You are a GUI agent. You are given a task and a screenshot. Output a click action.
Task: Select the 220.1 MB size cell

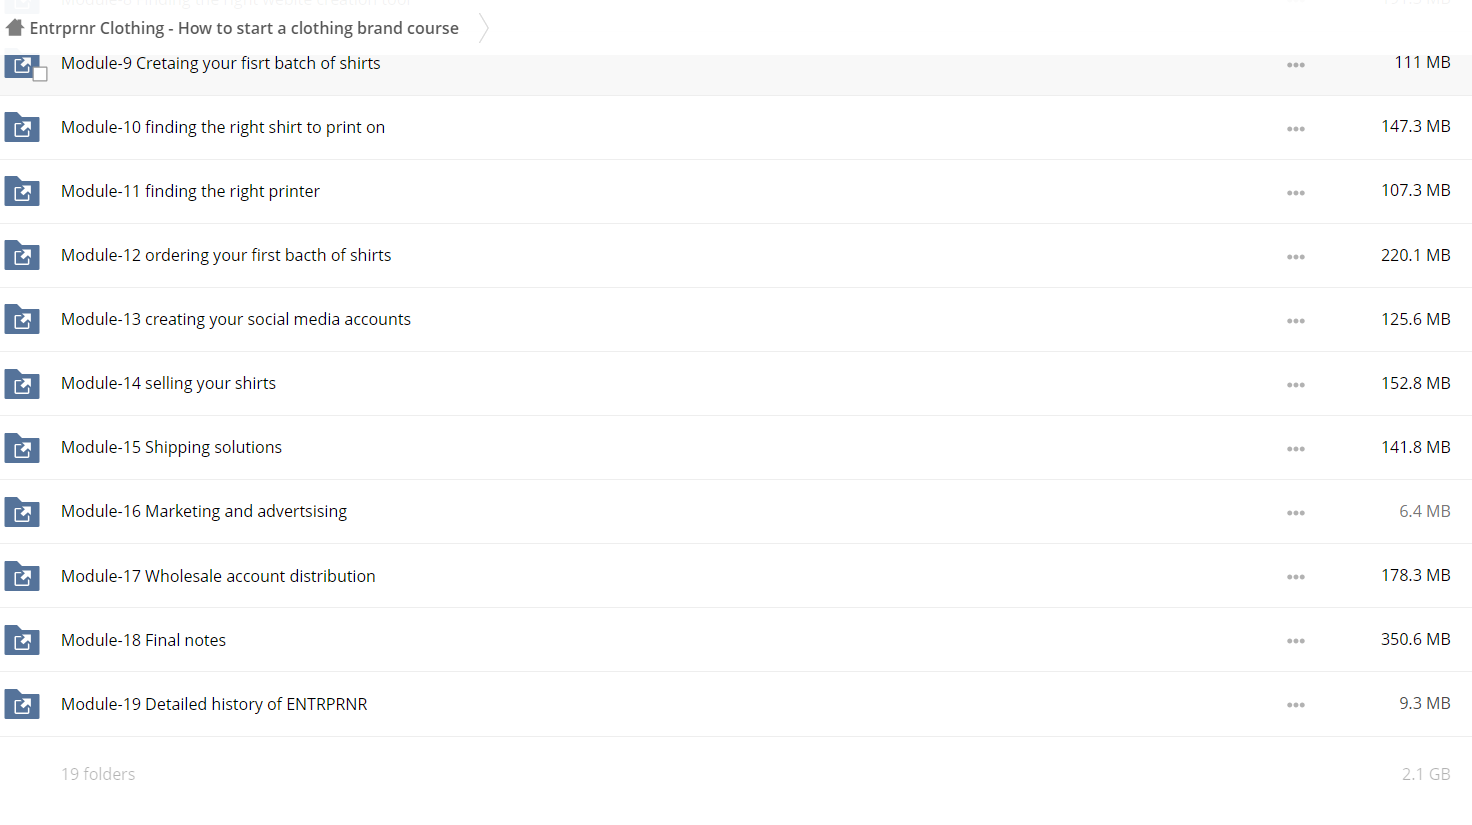pyautogui.click(x=1415, y=255)
